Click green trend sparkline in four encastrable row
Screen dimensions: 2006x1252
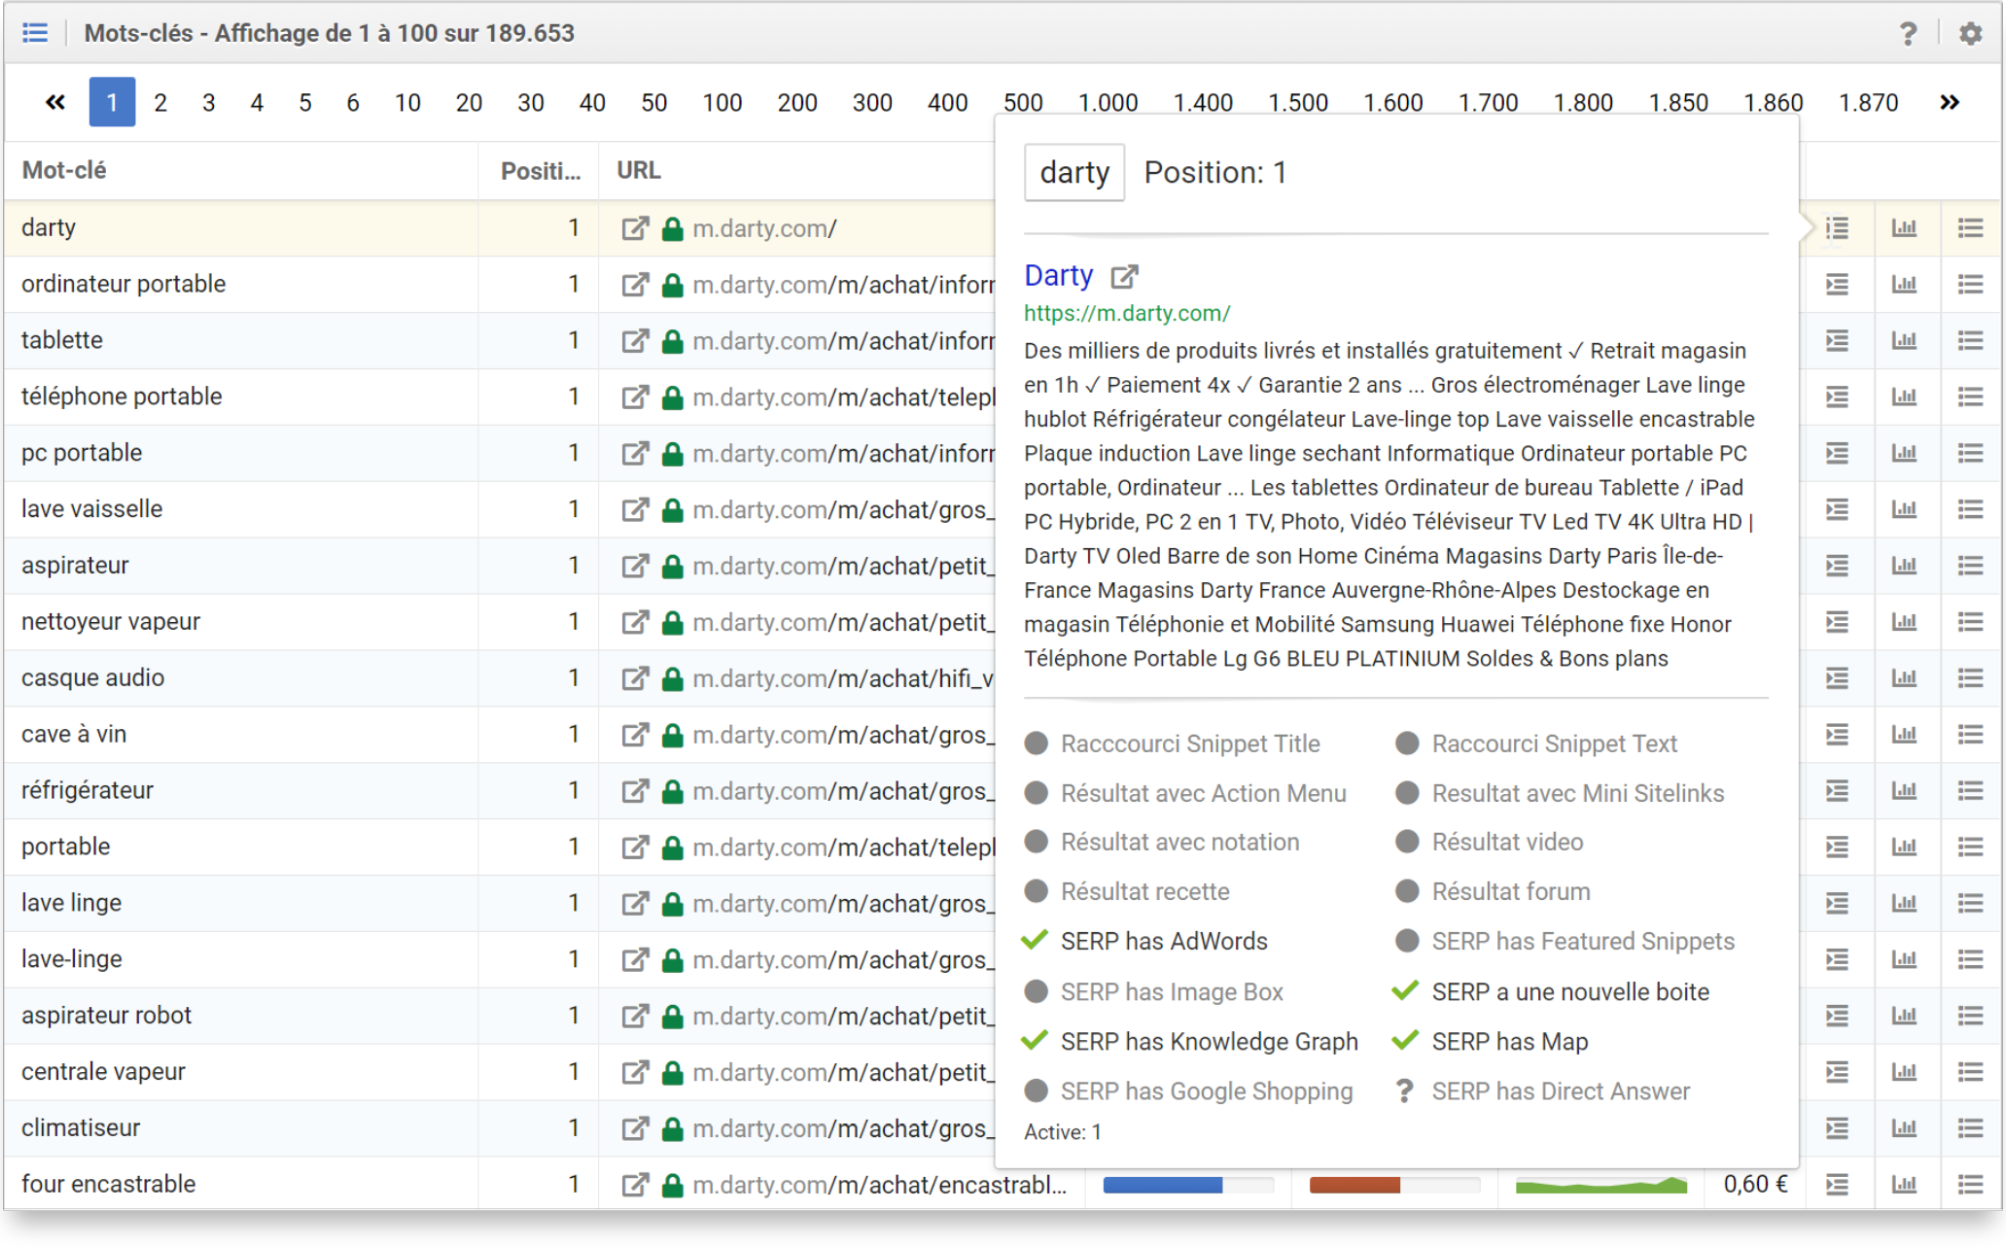(x=1601, y=1185)
